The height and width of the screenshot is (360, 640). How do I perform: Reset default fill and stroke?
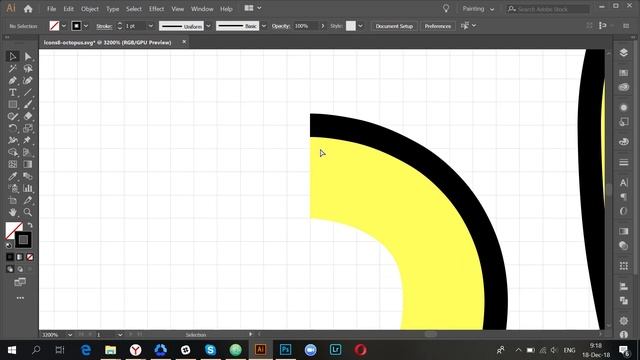click(x=9, y=246)
